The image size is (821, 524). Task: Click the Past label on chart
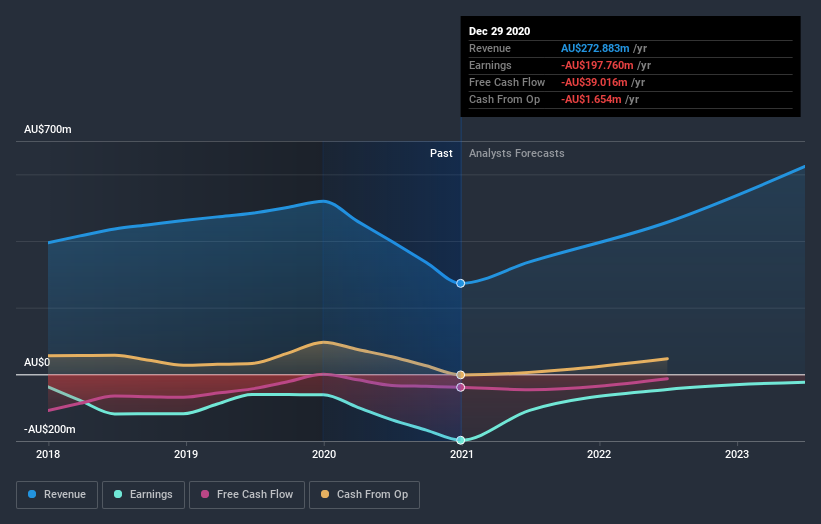pos(441,153)
